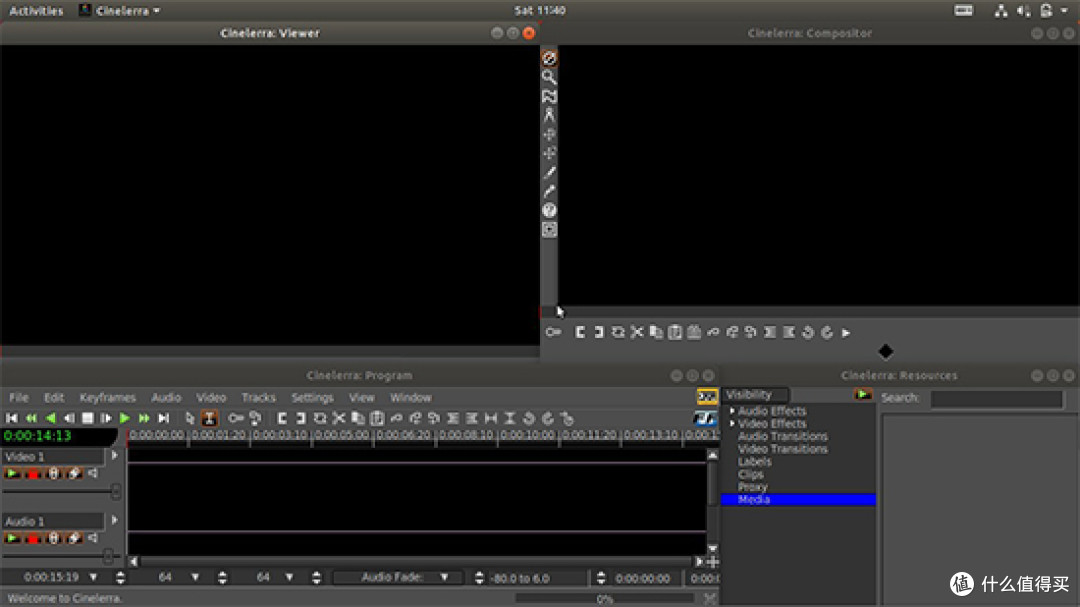Toggle mute on the Video 1 track

pyautogui.click(x=94, y=474)
